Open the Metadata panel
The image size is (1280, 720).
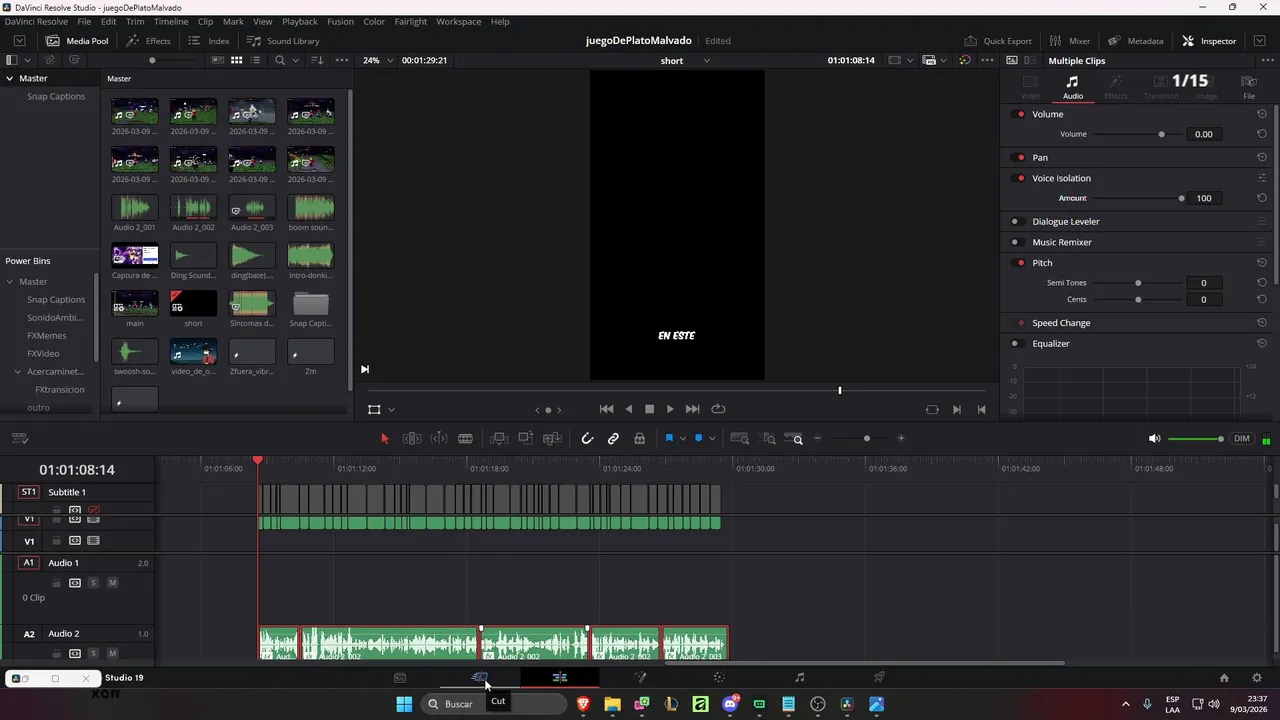pyautogui.click(x=1135, y=41)
